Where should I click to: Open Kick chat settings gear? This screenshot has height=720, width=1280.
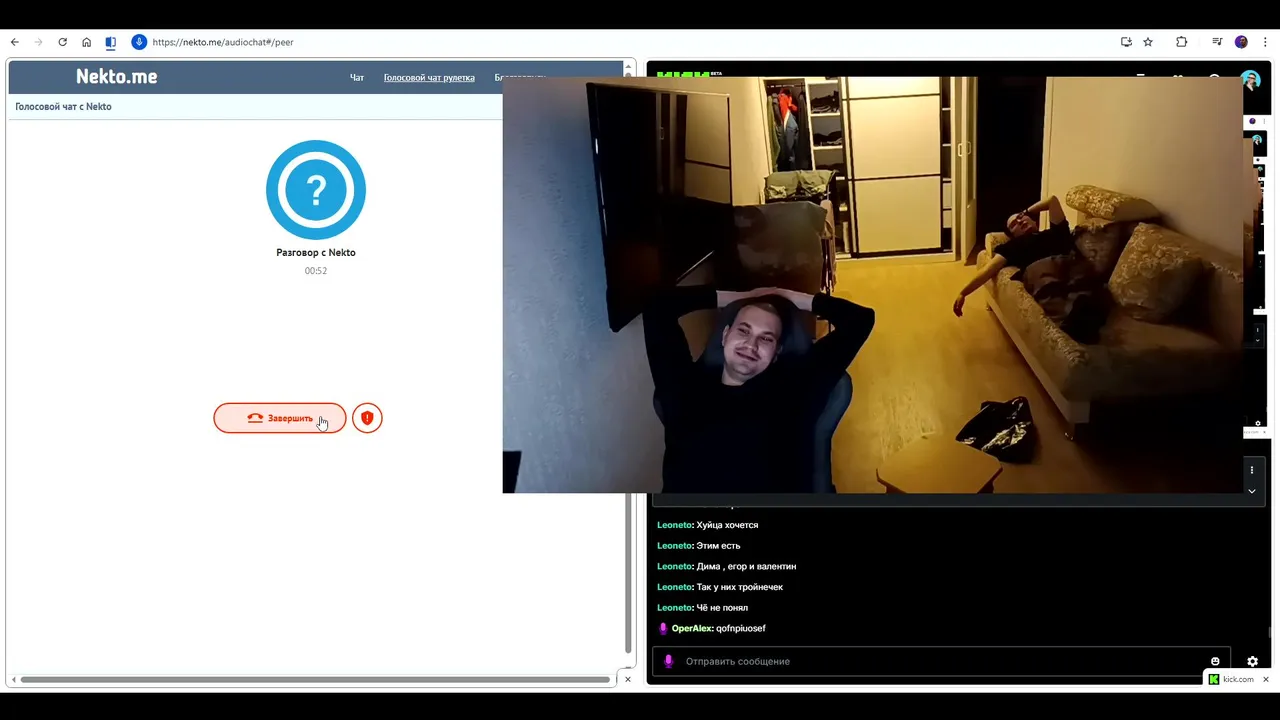point(1252,661)
